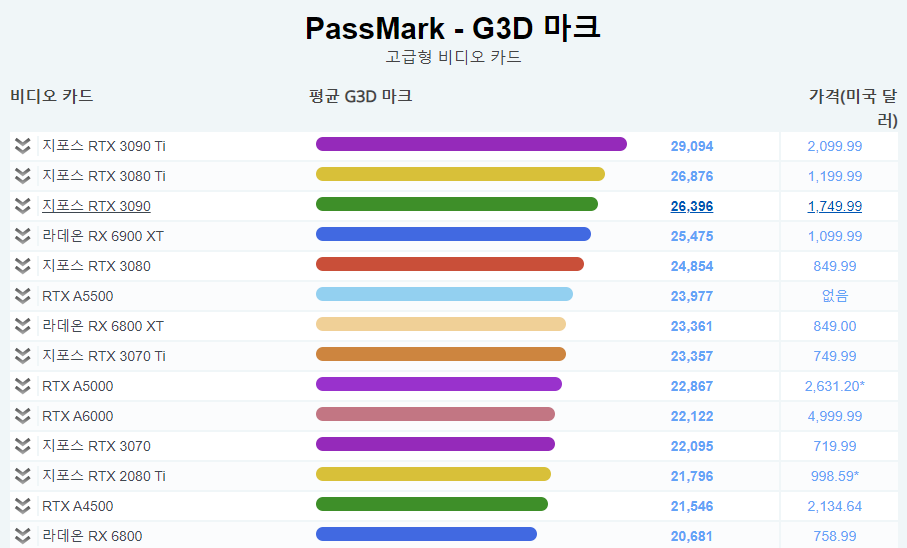Click the 가격(미국 달러) column header
The width and height of the screenshot is (907, 548).
pyautogui.click(x=853, y=108)
